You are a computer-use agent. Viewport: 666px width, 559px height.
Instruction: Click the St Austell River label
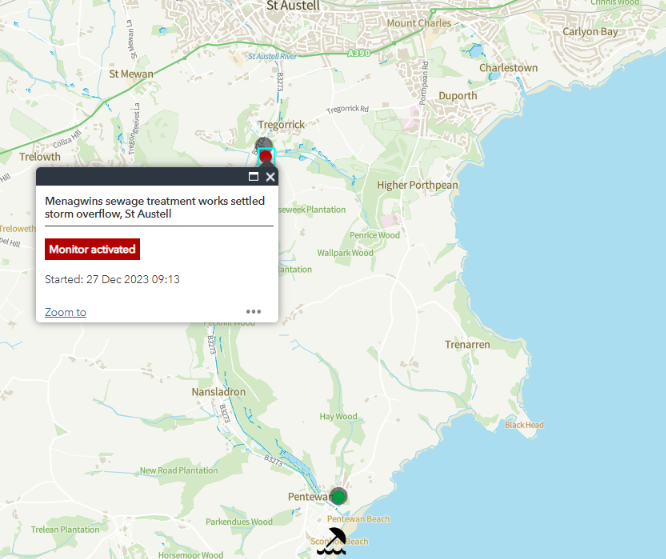click(272, 56)
